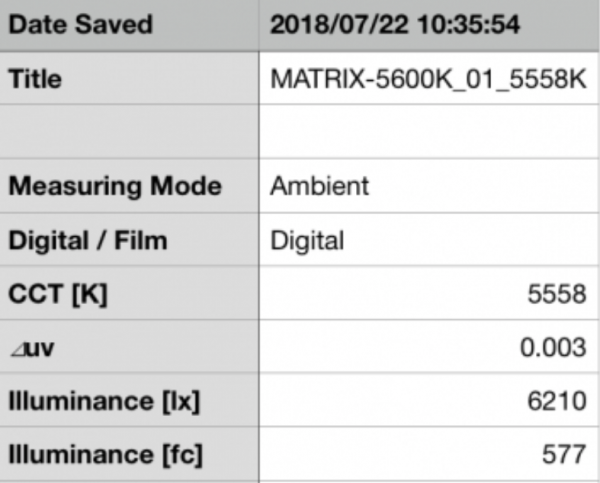Click the blank cell beneath the Title label
Screen dimensions: 600x483
pos(129,132)
